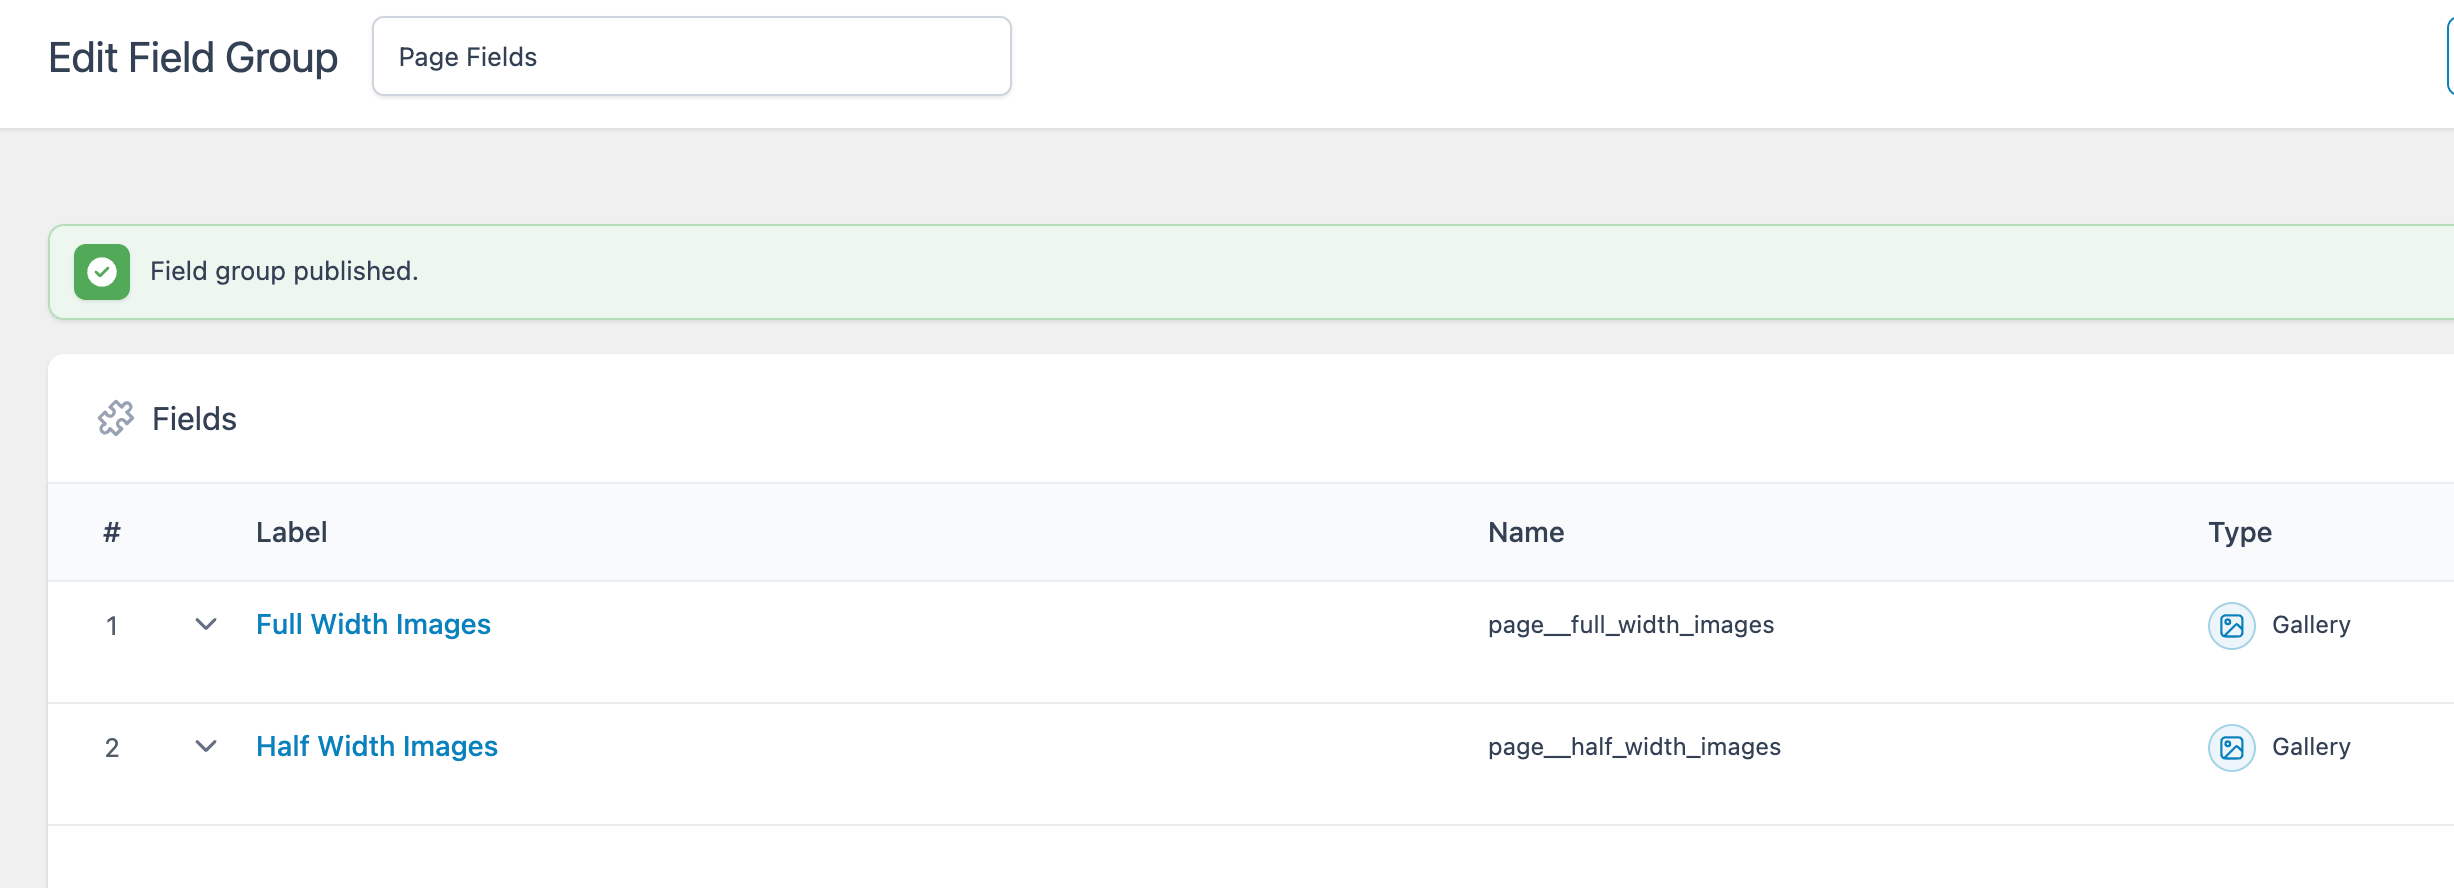Click the # column header
Image resolution: width=2454 pixels, height=888 pixels.
click(112, 532)
